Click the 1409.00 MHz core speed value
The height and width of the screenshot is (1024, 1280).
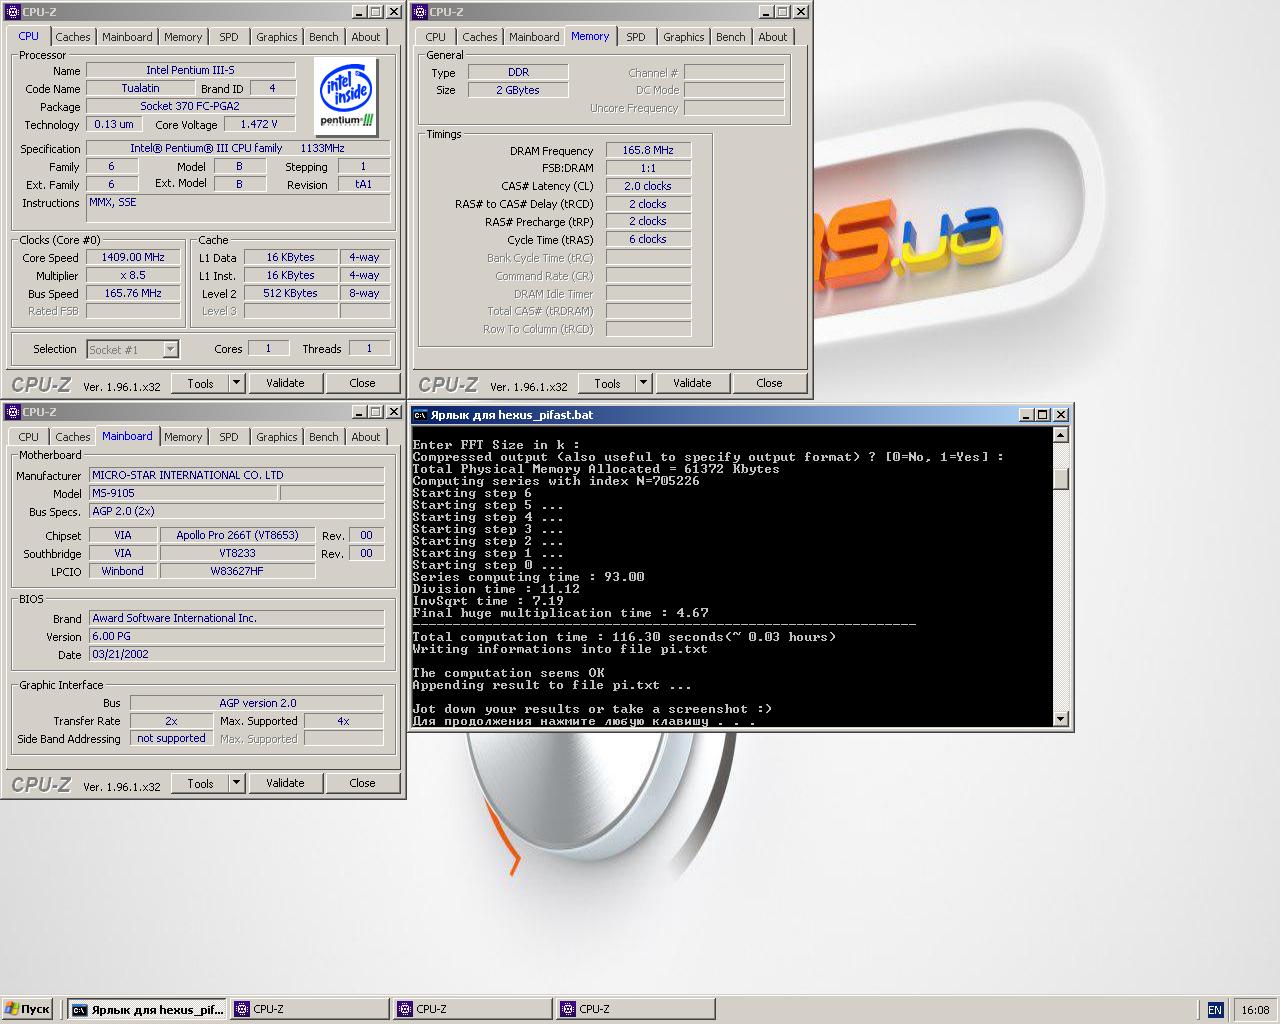tap(133, 257)
